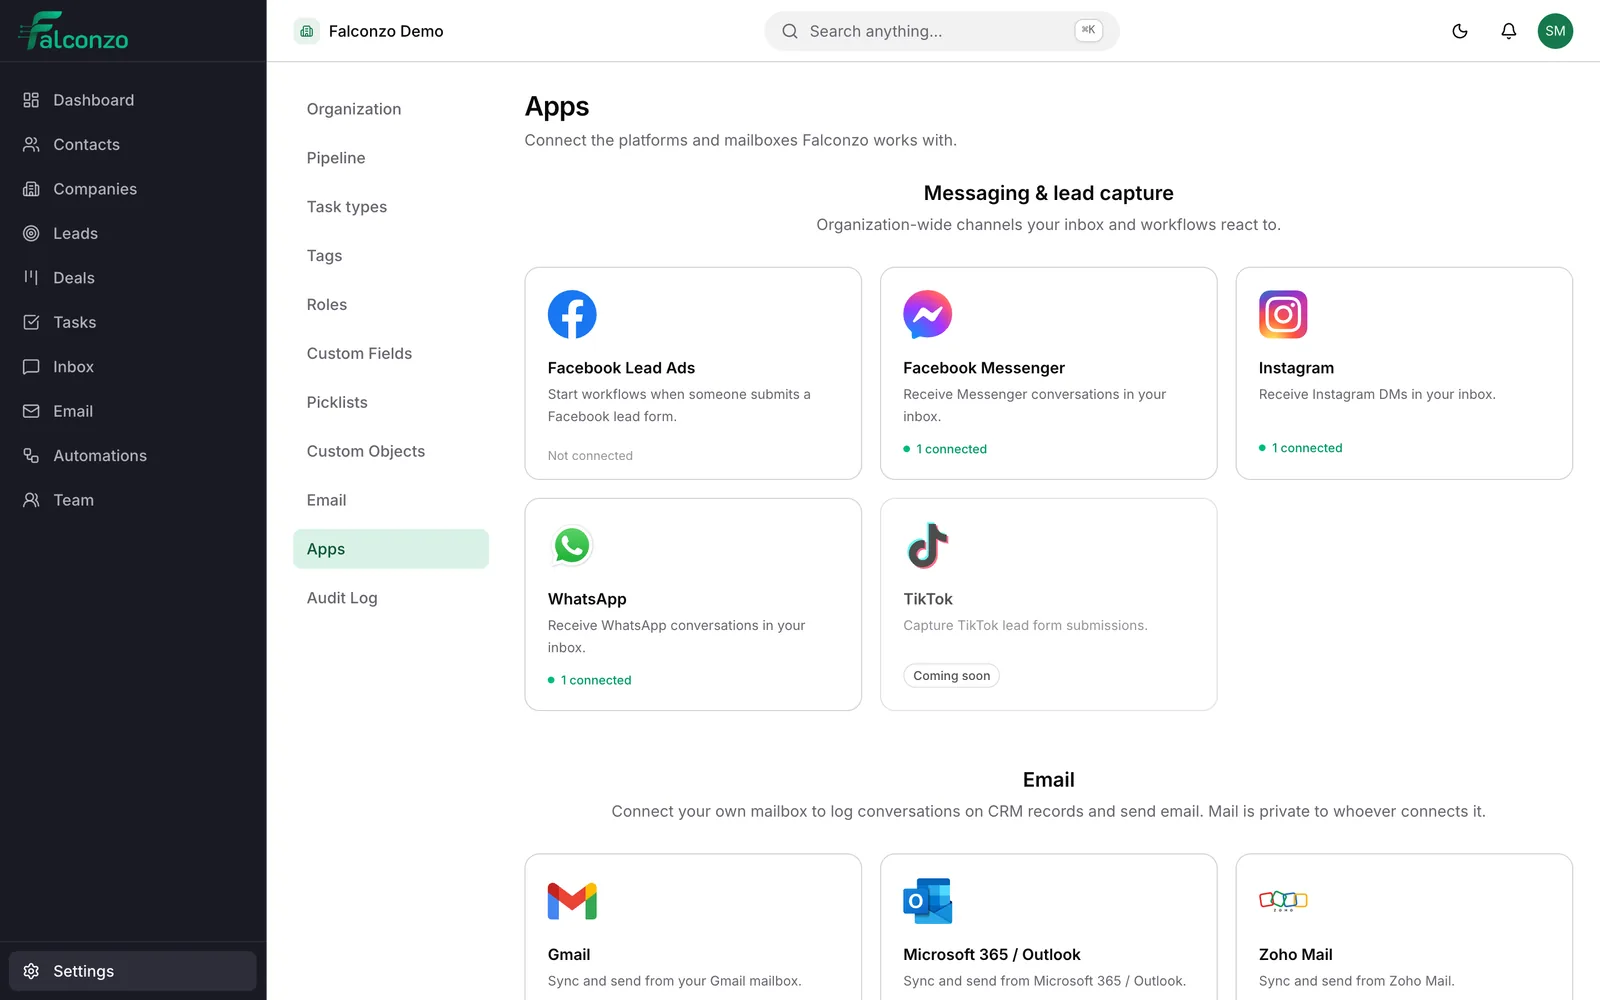Screen dimensions: 1600x1000
Task: Click the Inbox chat bubble icon
Action: (x=31, y=367)
